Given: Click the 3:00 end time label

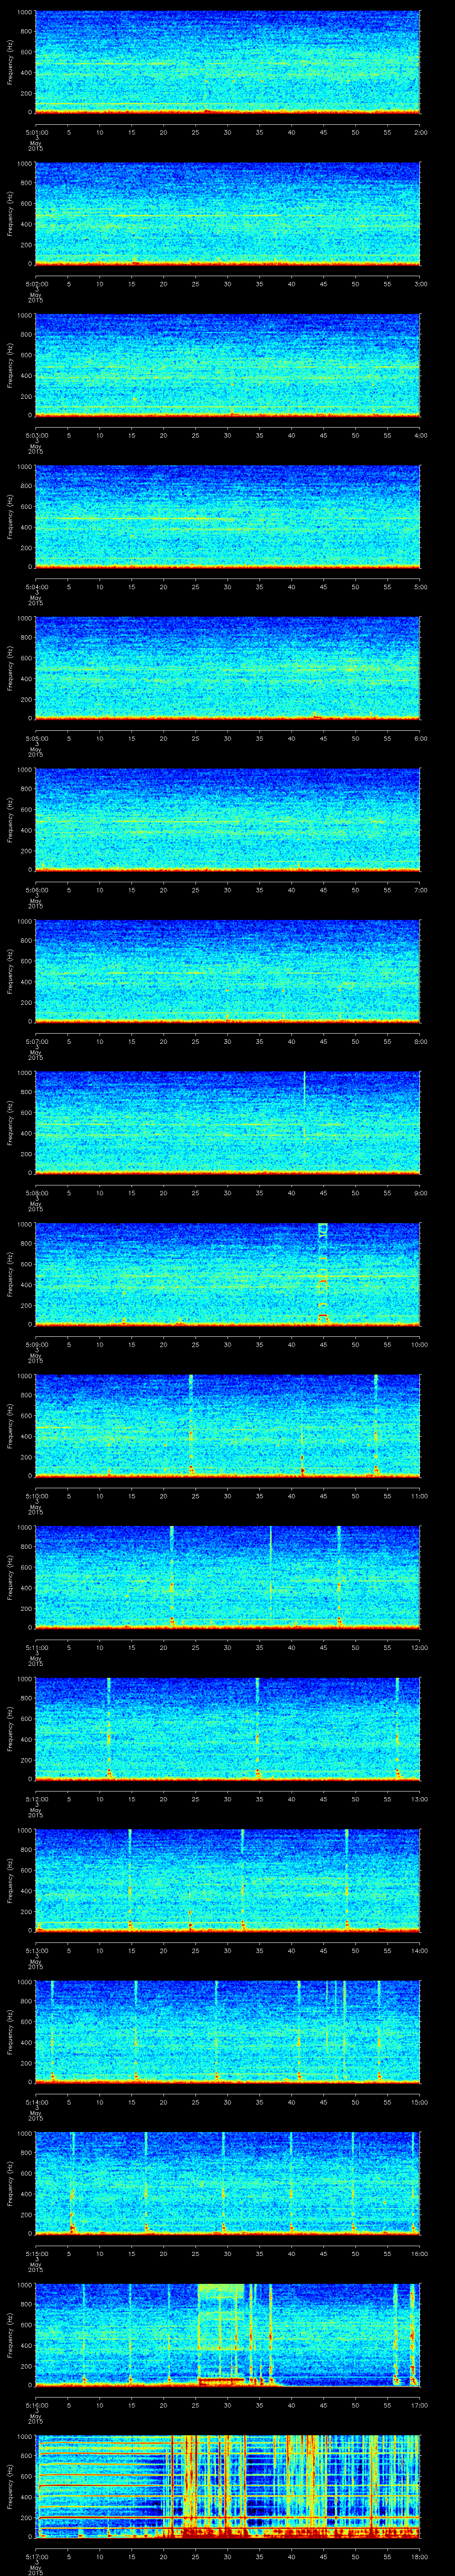Looking at the screenshot, I should tap(420, 284).
